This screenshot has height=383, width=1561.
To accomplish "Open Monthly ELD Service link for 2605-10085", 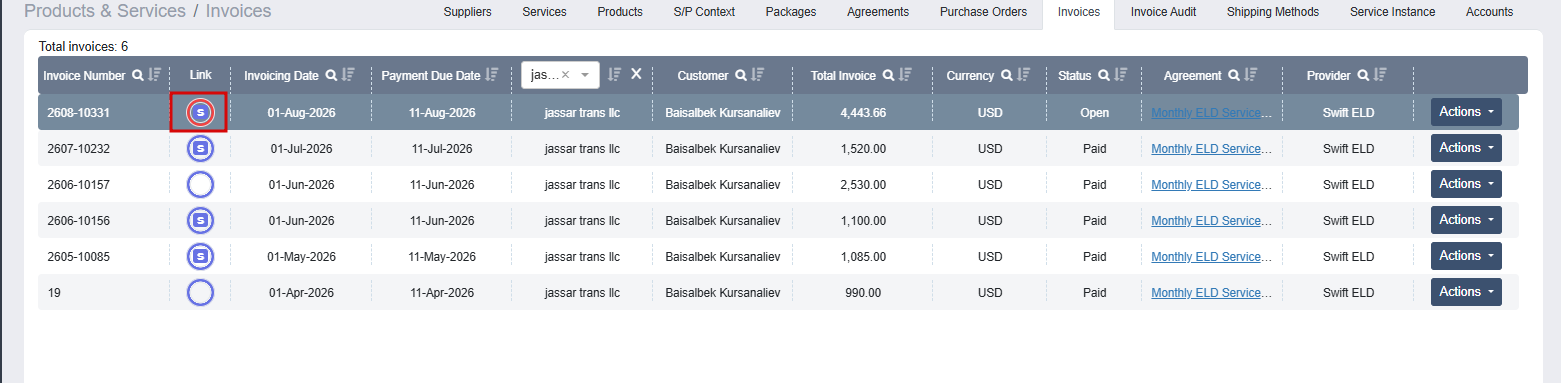I will coord(1211,257).
